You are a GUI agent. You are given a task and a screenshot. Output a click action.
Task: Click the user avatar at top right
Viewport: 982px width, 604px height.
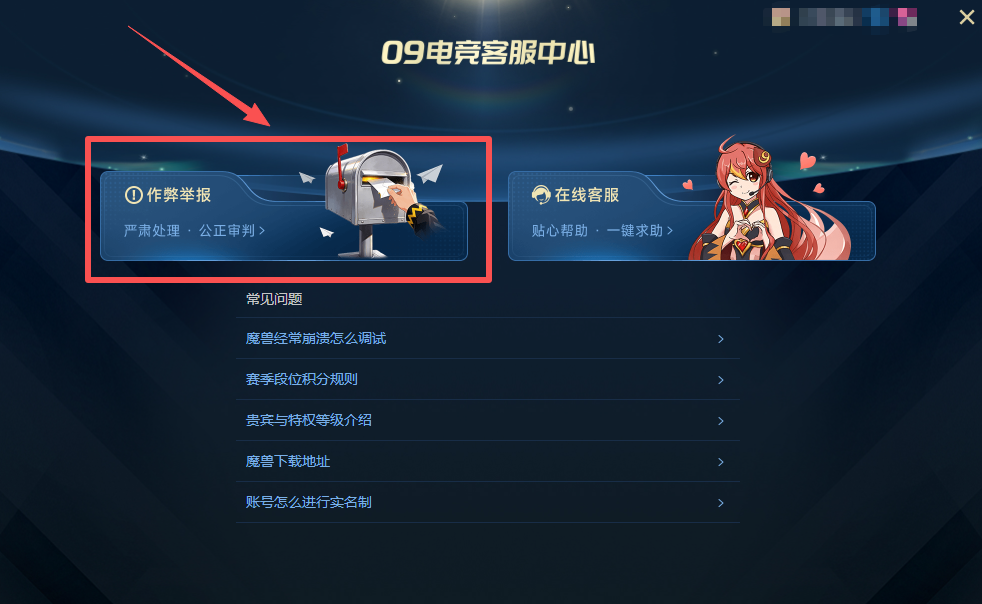pyautogui.click(x=780, y=17)
